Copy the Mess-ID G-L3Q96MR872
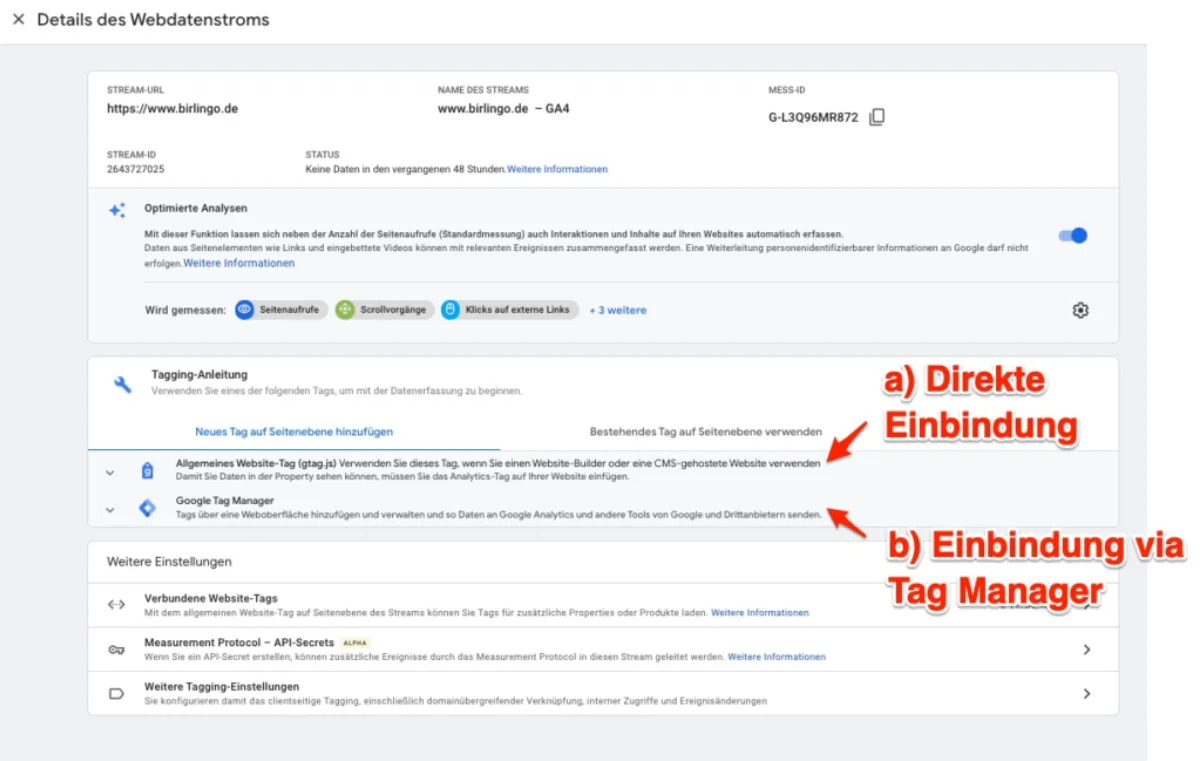1200x761 pixels. (x=877, y=117)
